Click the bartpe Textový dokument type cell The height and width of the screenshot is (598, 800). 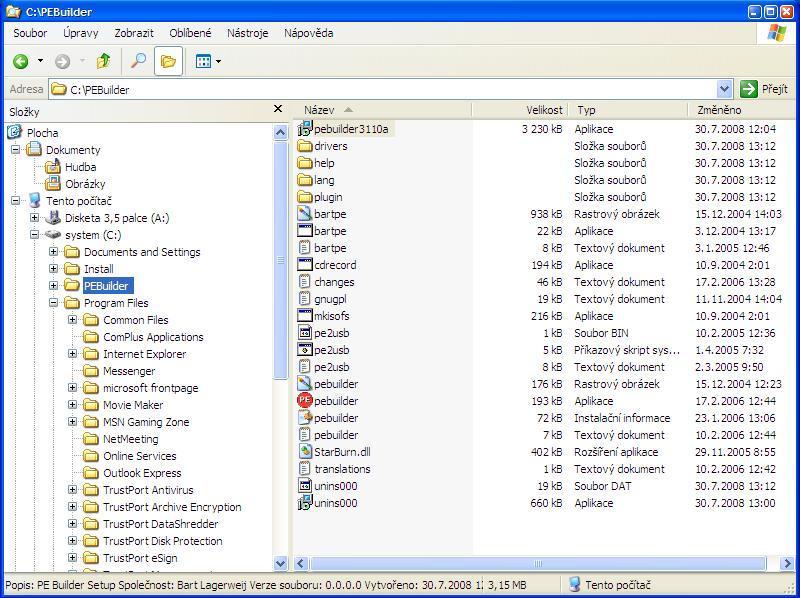619,248
